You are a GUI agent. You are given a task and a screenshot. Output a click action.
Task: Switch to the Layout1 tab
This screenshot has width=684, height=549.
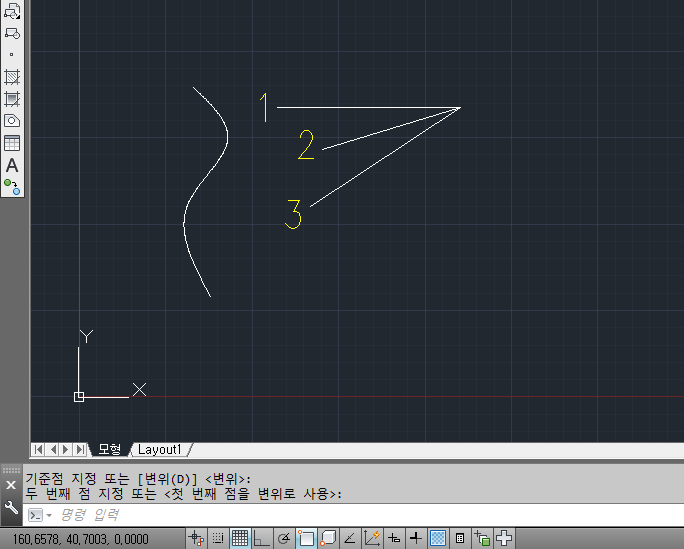tap(160, 450)
